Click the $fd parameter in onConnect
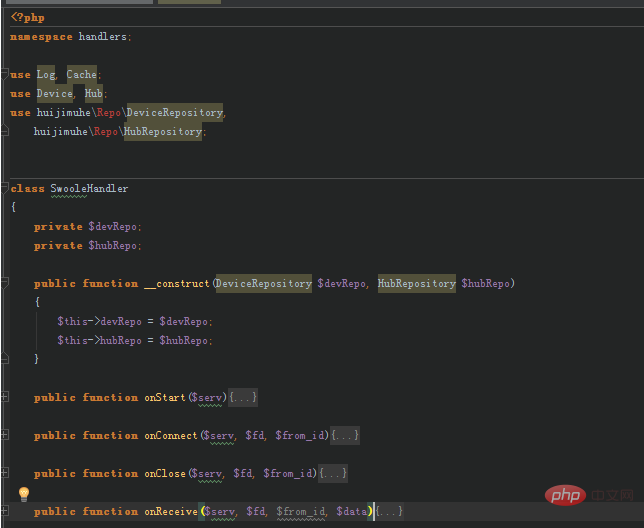 click(x=255, y=435)
